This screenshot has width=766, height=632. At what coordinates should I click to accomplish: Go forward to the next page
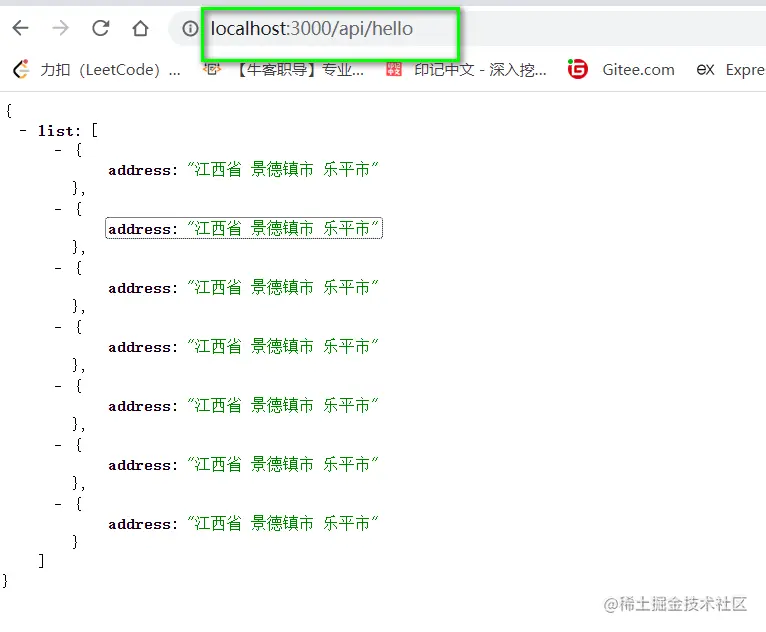61,28
